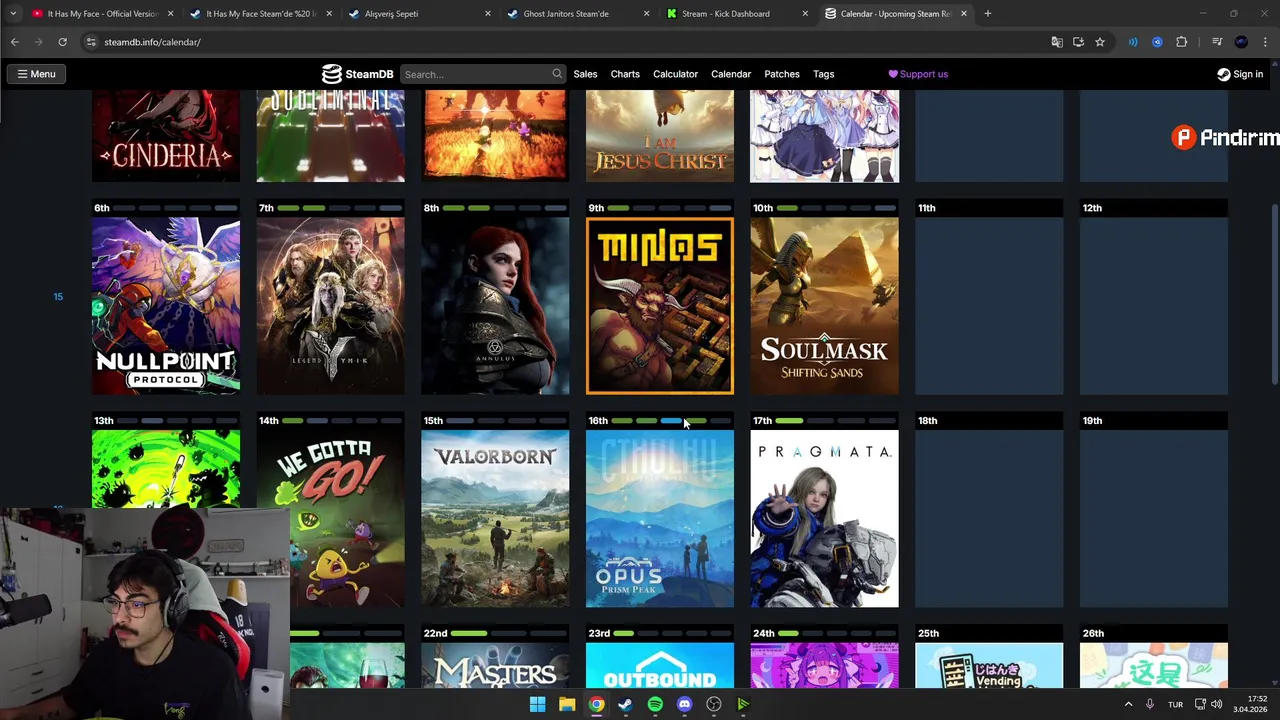This screenshot has width=1280, height=720.
Task: Click the 17th date label
Action: pyautogui.click(x=763, y=421)
